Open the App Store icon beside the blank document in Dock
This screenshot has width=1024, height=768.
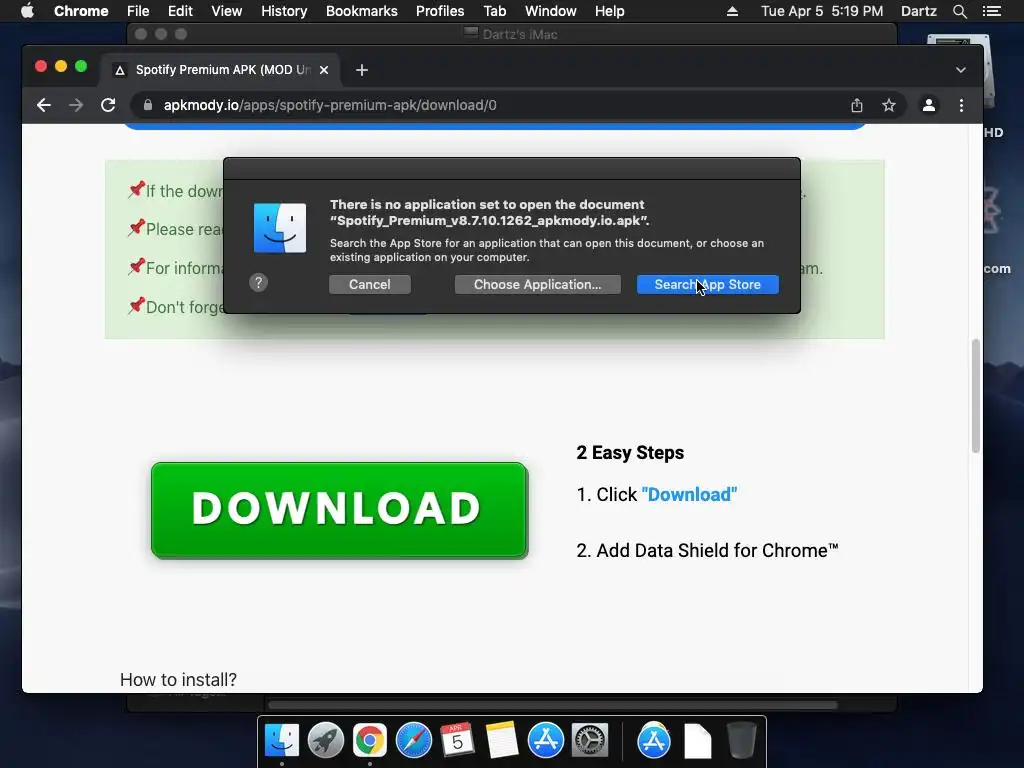click(654, 741)
